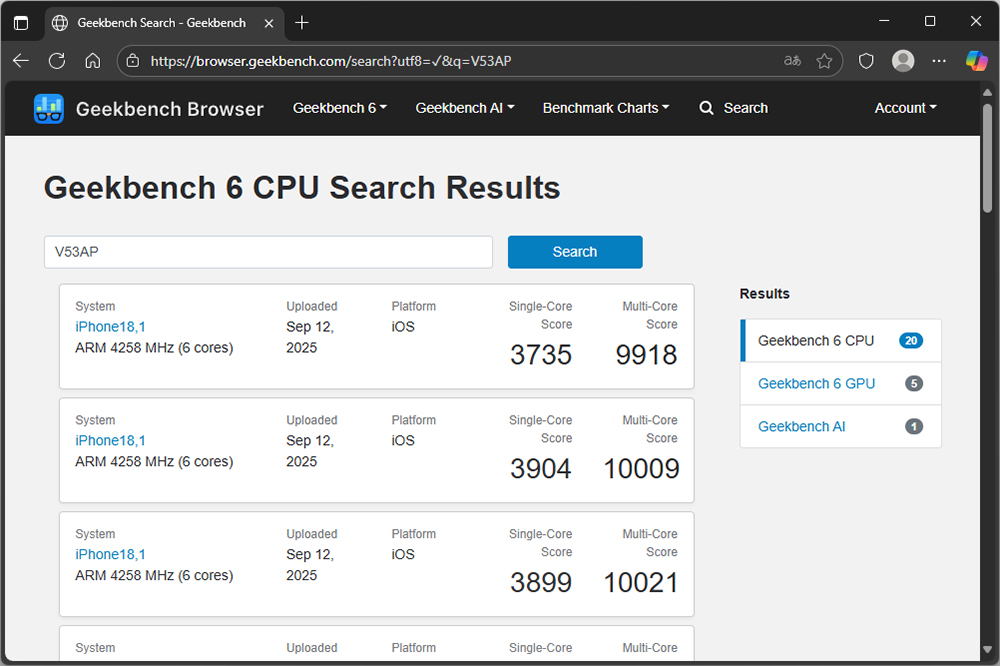Screen dimensions: 1000x666
Task: Expand the Geekbench 6 menu
Action: (339, 108)
